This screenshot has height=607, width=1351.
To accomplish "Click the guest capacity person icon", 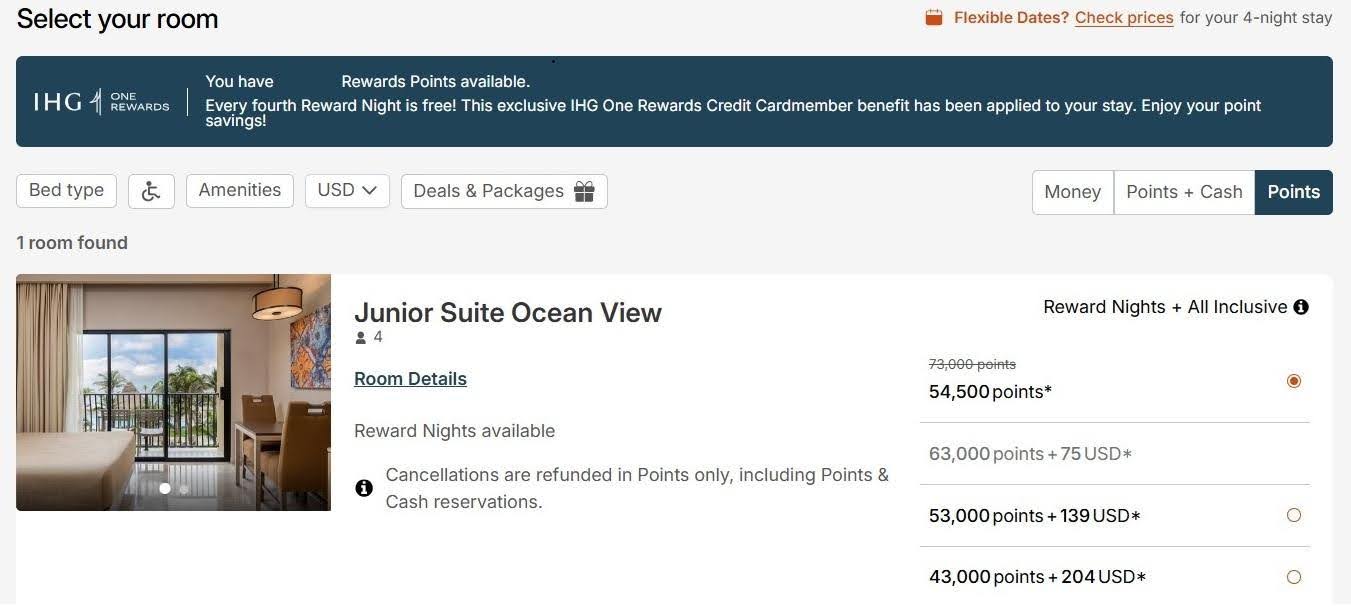I will (x=361, y=338).
